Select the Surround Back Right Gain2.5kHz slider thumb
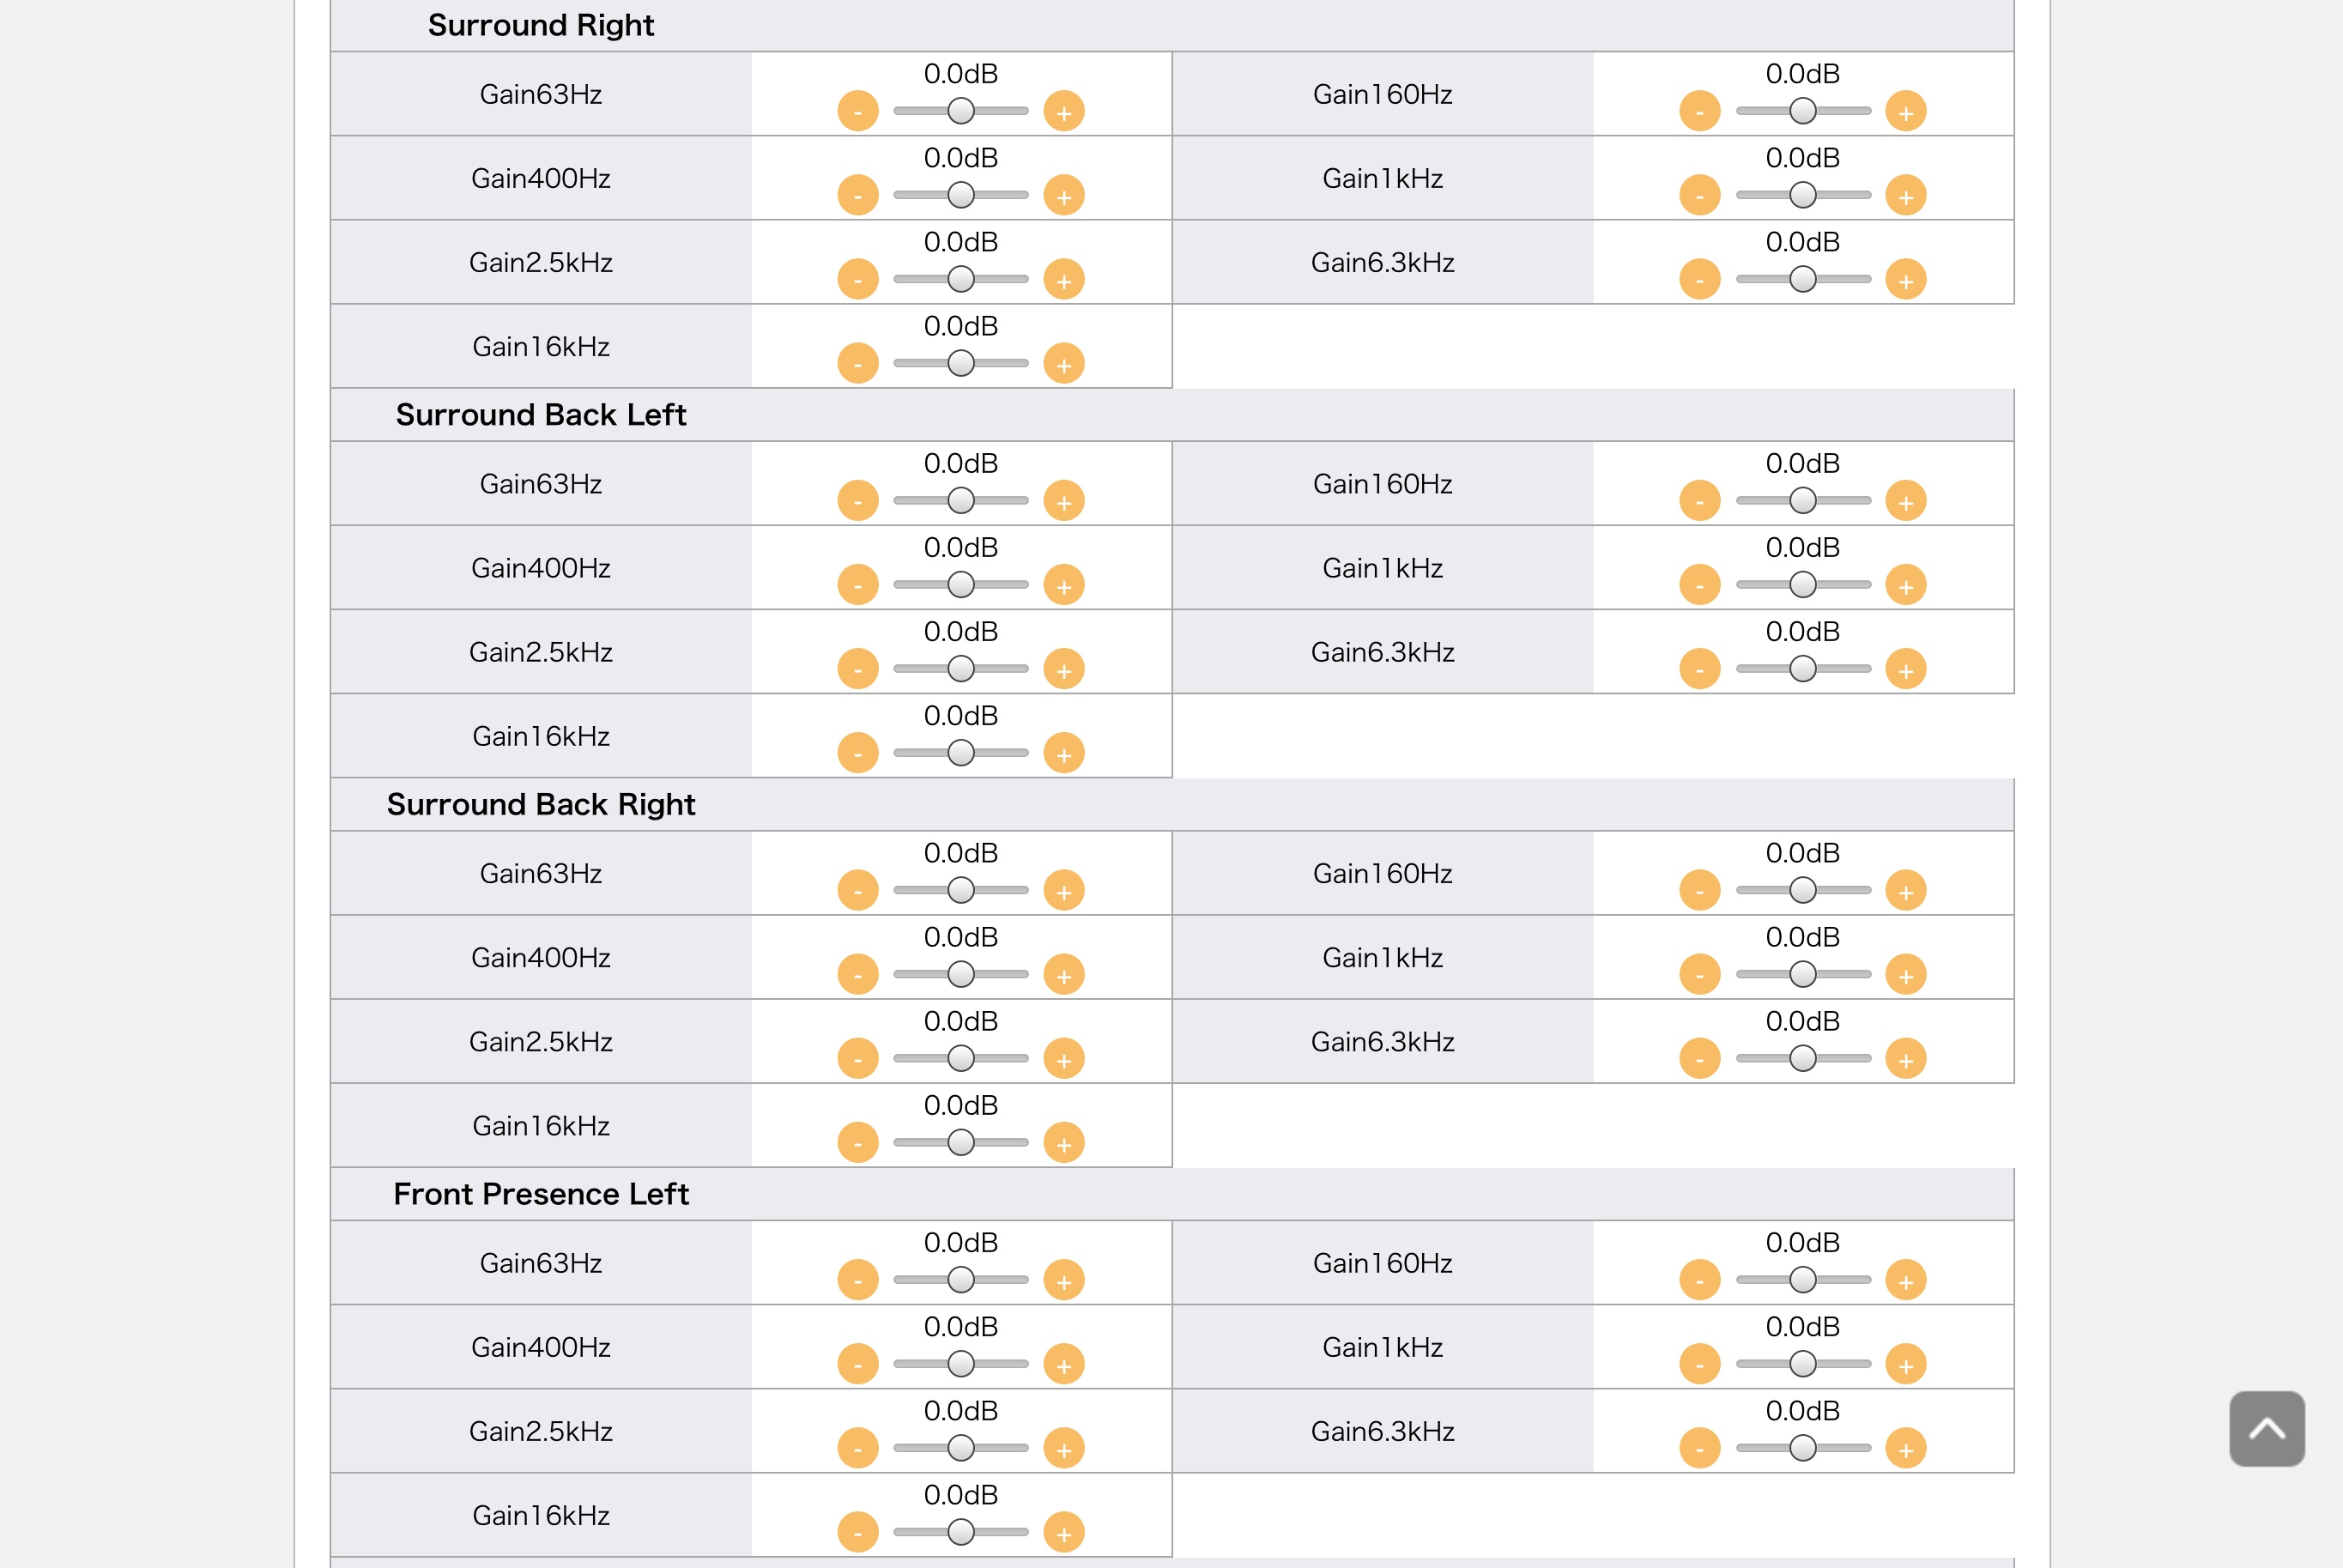The height and width of the screenshot is (1568, 2343). pos(960,1058)
